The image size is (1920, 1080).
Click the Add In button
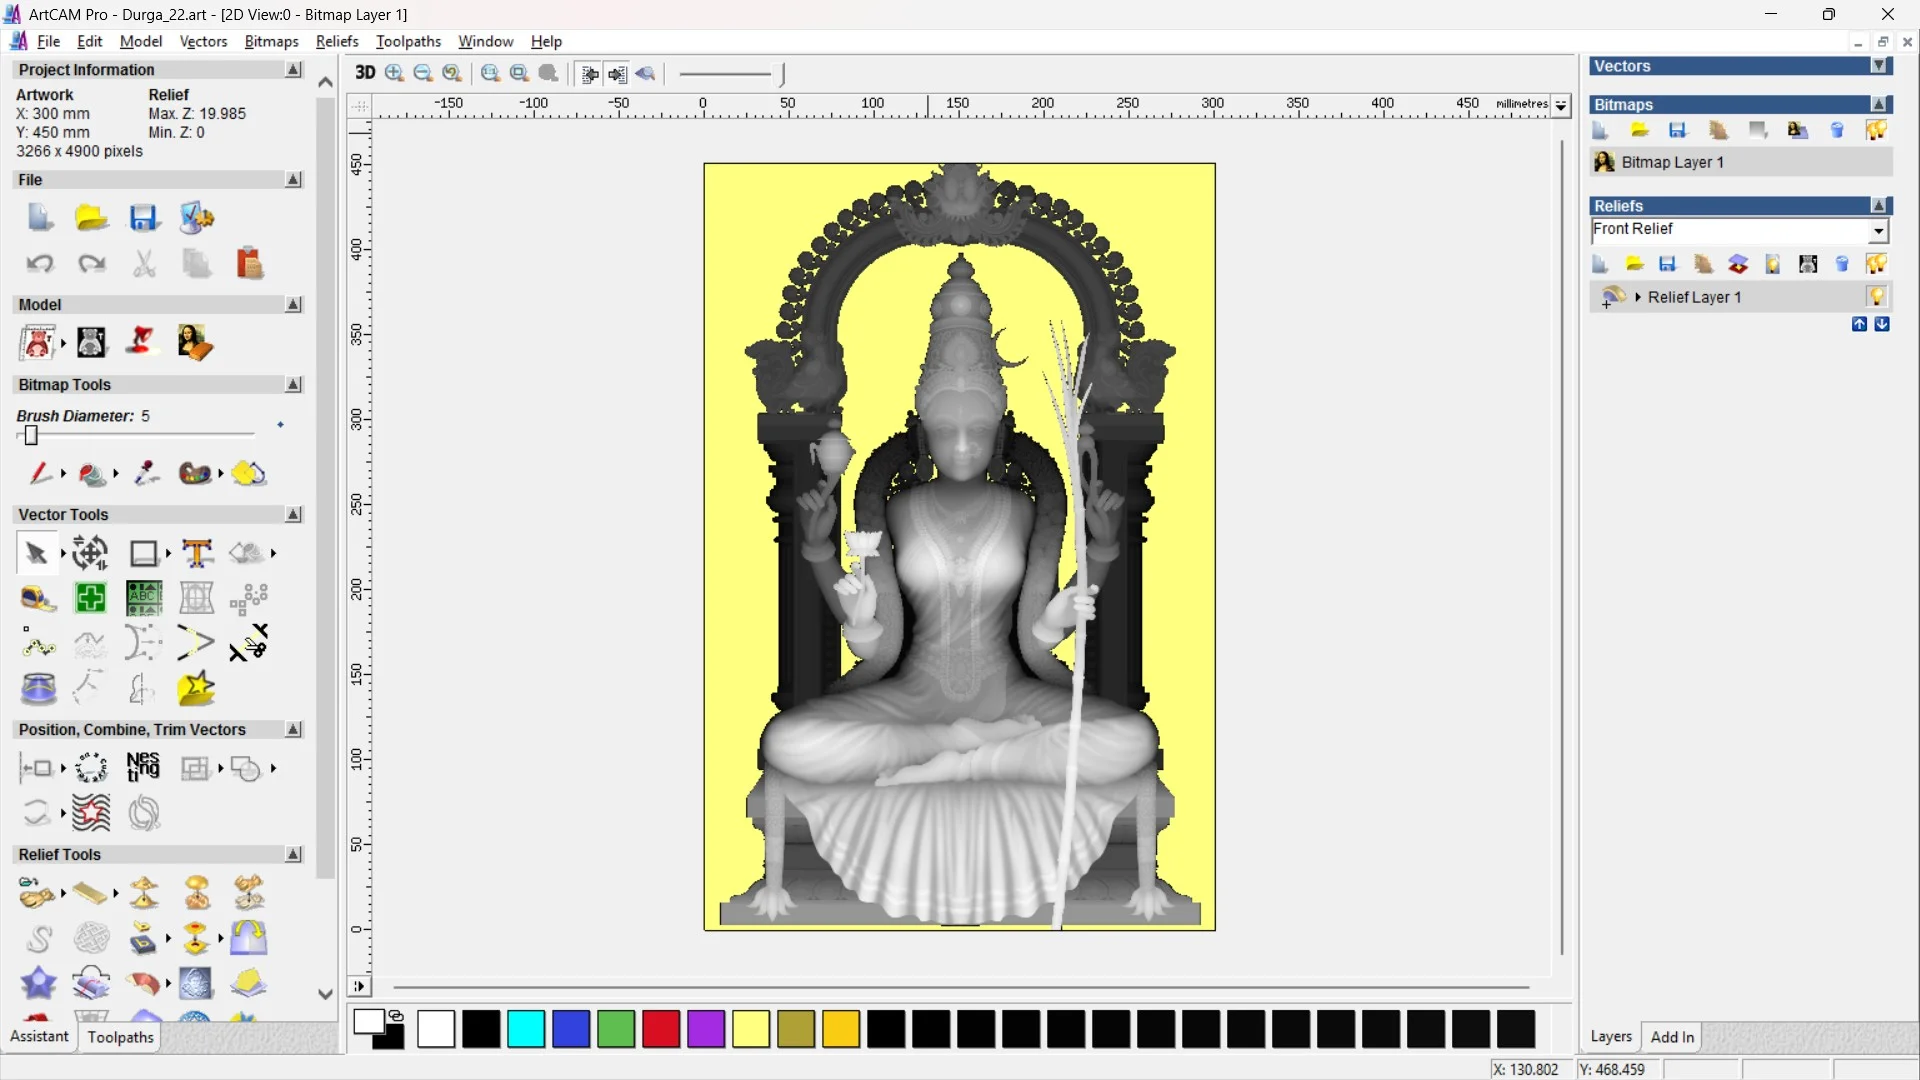pos(1672,1037)
